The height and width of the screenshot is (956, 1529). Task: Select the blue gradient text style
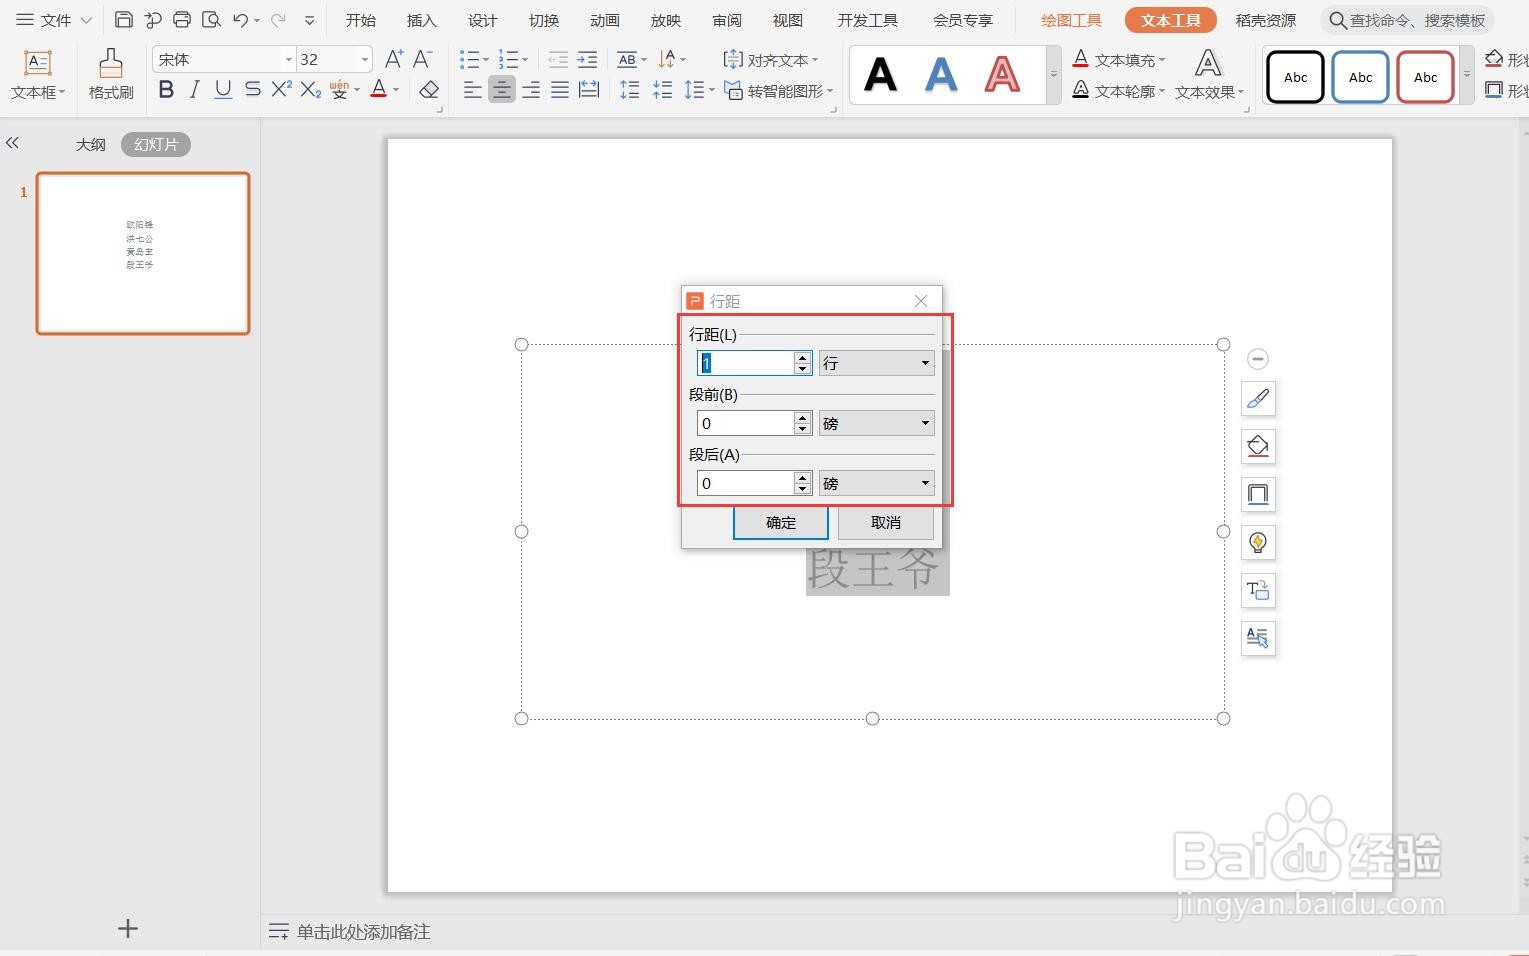tap(941, 75)
